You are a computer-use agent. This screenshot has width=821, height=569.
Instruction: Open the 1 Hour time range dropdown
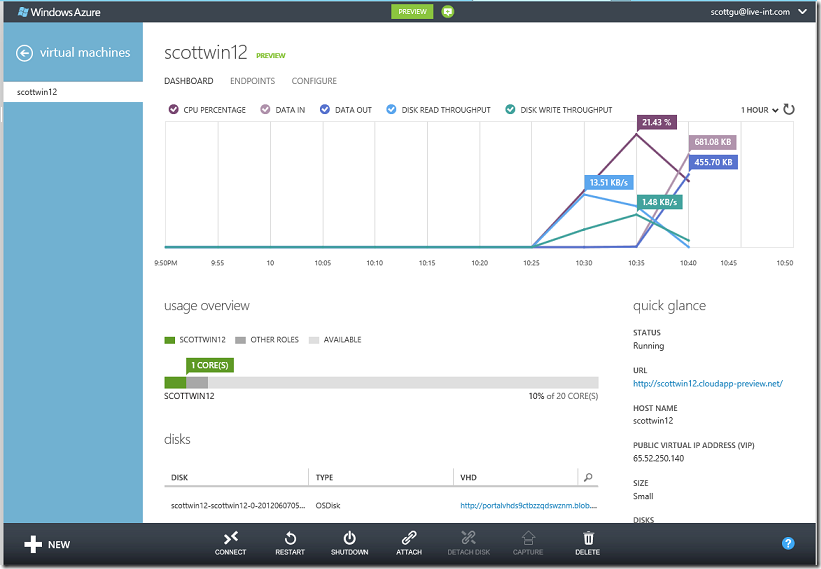759,110
